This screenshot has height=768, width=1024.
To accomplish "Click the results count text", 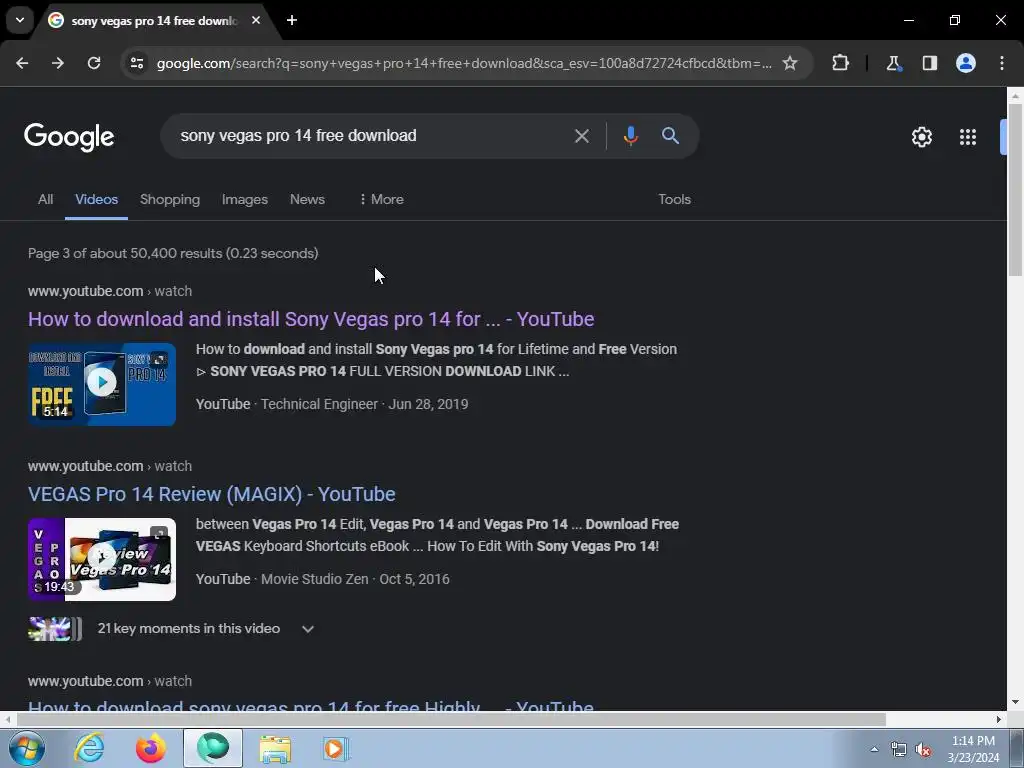I will click(x=173, y=253).
